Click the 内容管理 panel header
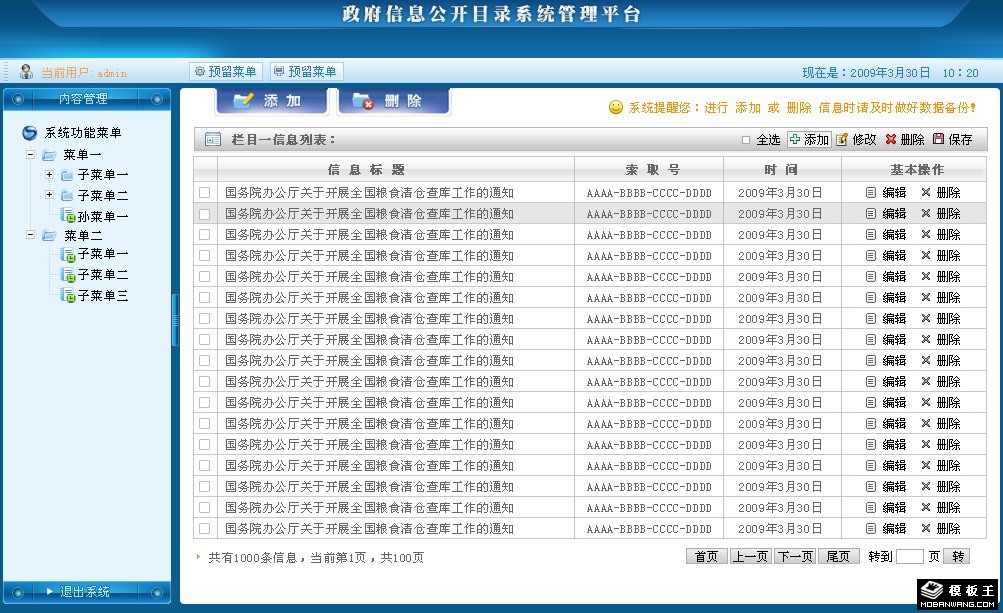 pos(87,99)
